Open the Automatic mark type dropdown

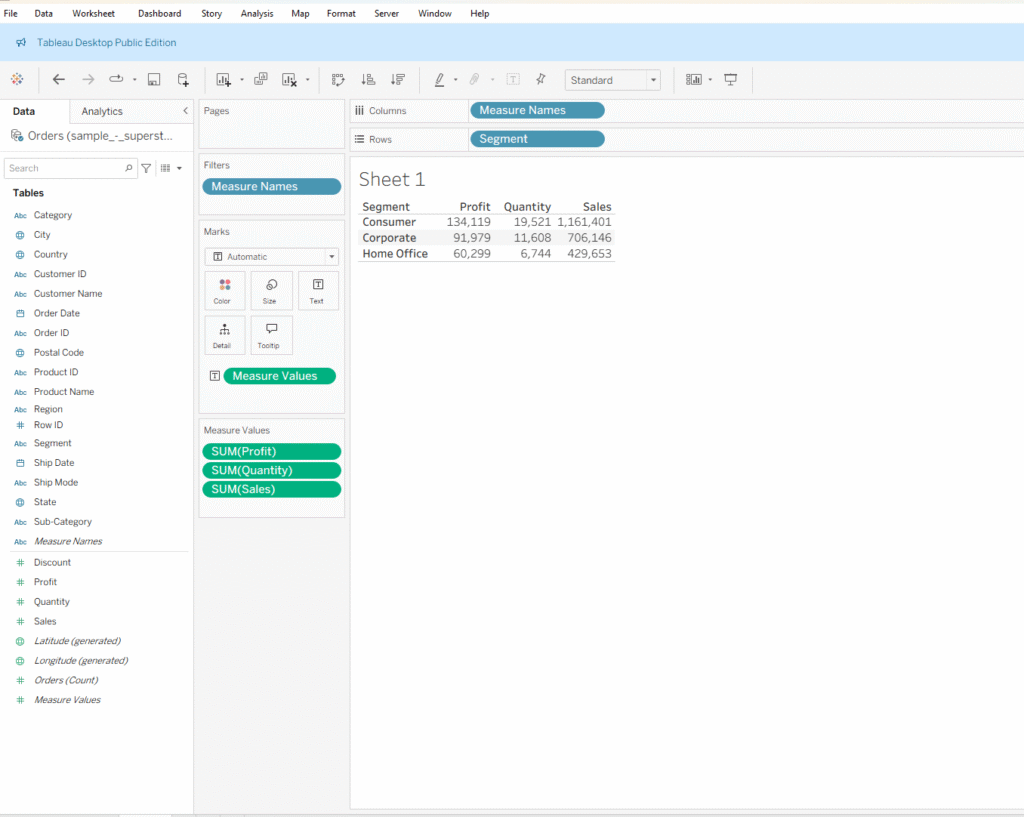(272, 257)
